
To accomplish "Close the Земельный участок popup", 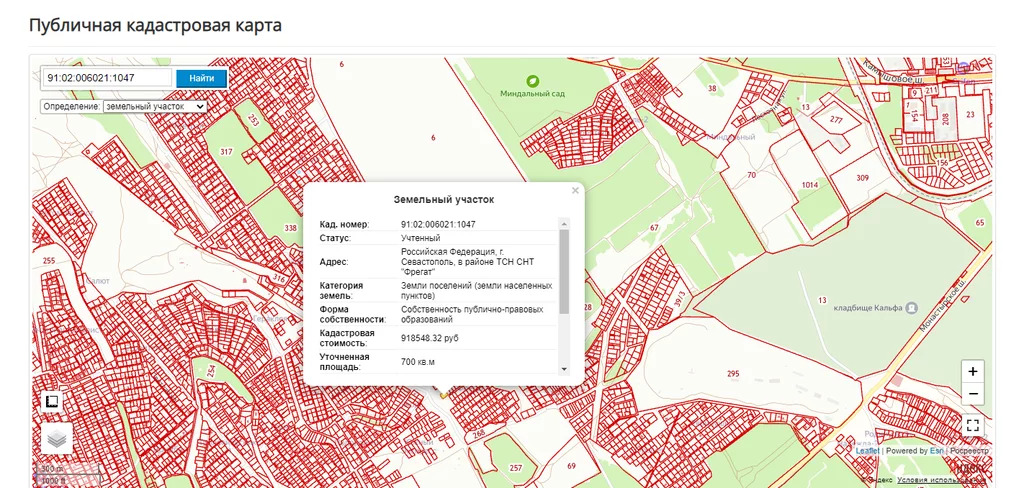I will point(575,190).
